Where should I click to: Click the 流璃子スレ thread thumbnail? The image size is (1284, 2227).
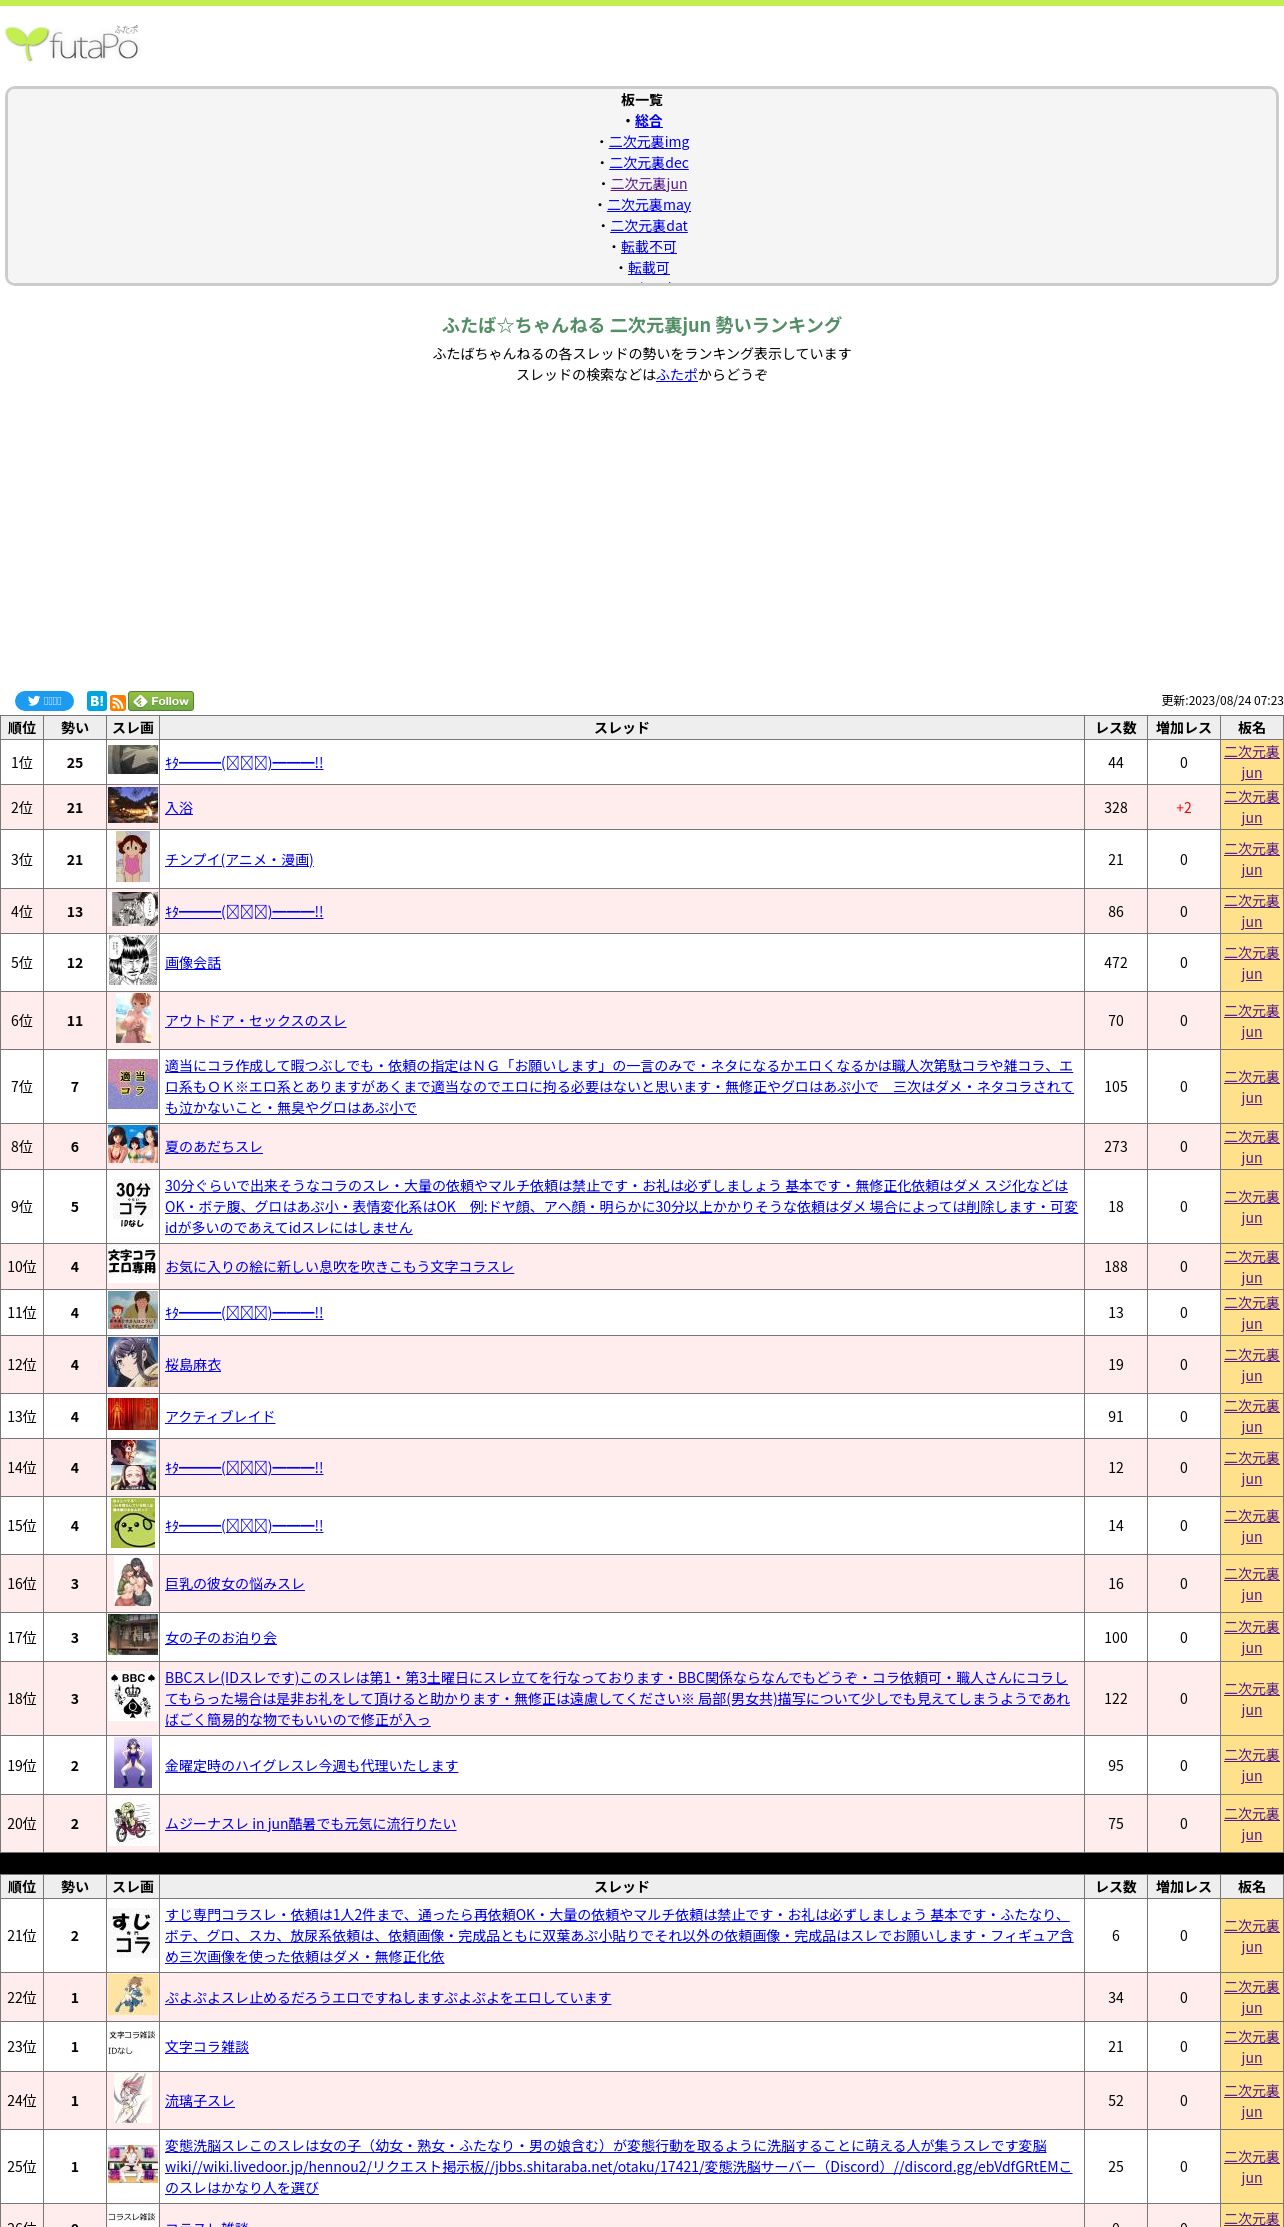tap(133, 2098)
